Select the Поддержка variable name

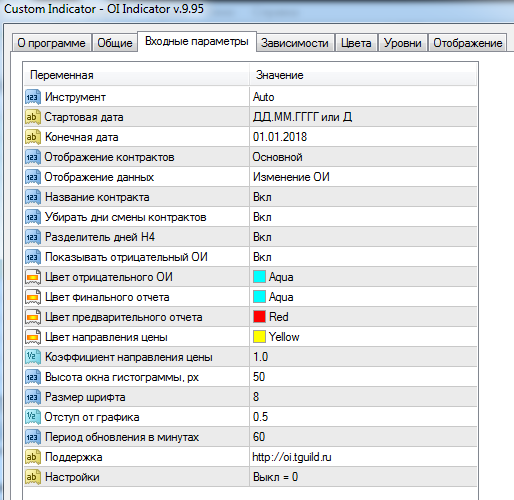tap(74, 457)
